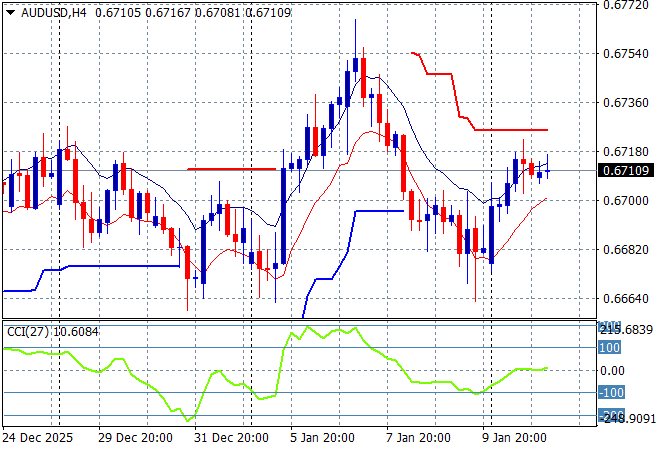Click the 31 Dec 20:00 time label
This screenshot has width=660, height=450.
(232, 437)
